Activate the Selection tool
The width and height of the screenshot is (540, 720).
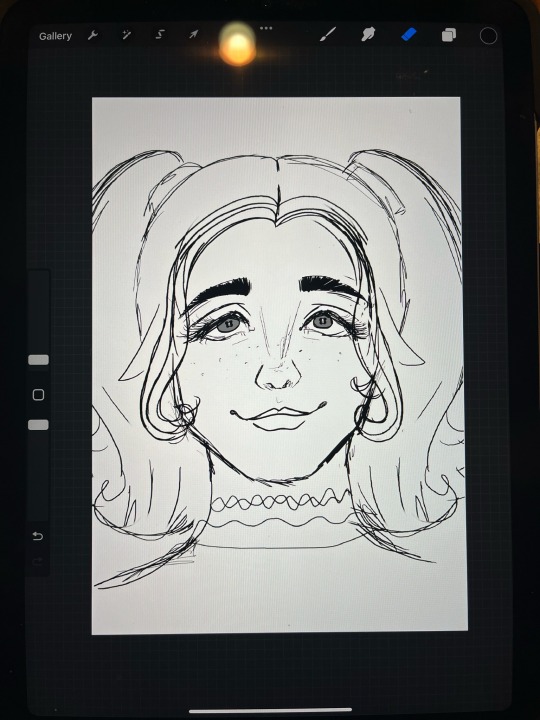[159, 34]
